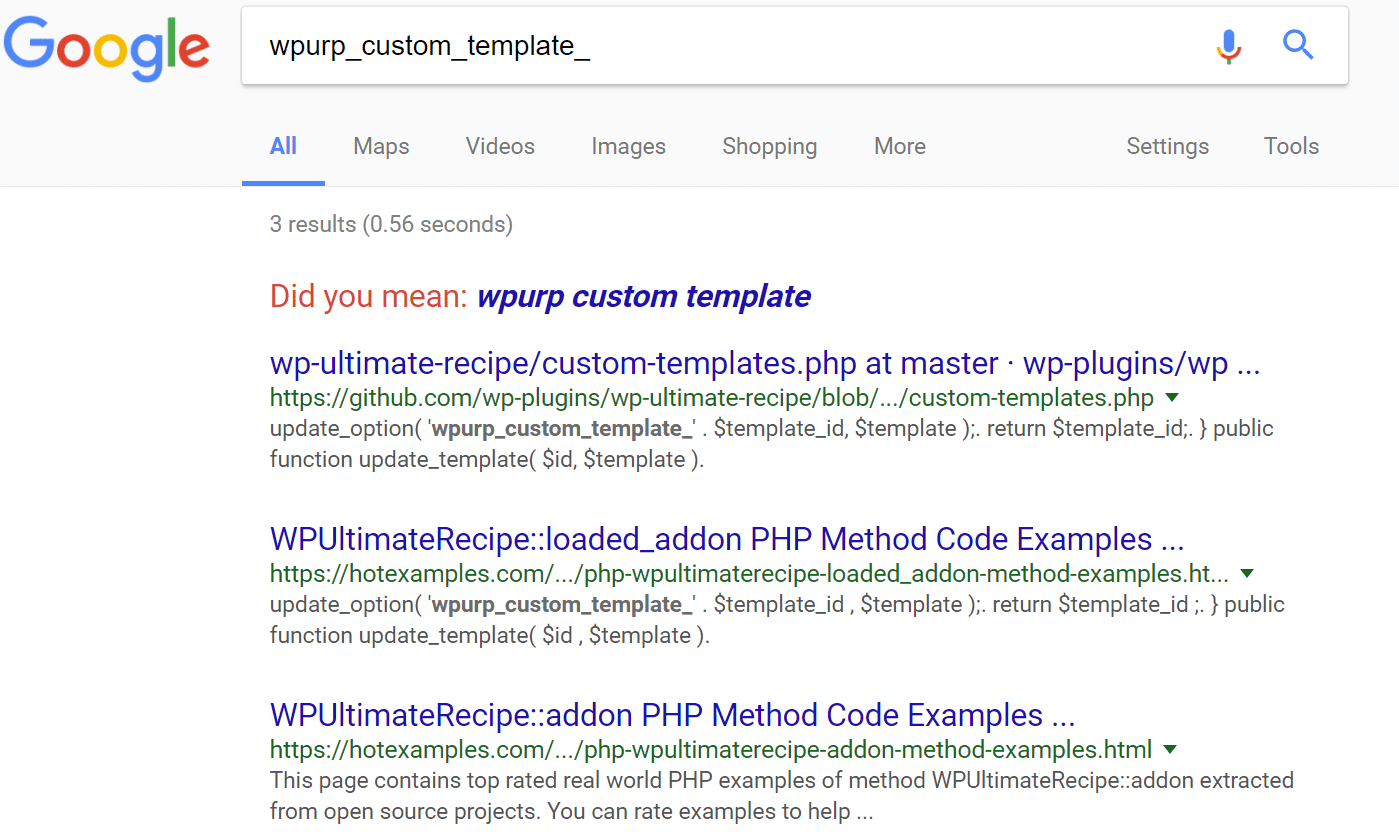The height and width of the screenshot is (832, 1399).
Task: Switch to the Videos search tab
Action: [x=499, y=146]
